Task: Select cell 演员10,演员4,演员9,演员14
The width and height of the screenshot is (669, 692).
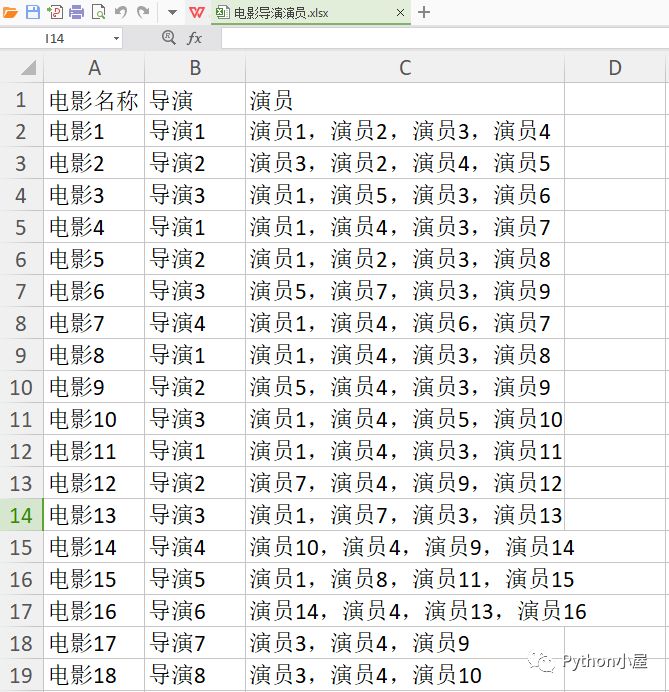Action: click(x=405, y=547)
